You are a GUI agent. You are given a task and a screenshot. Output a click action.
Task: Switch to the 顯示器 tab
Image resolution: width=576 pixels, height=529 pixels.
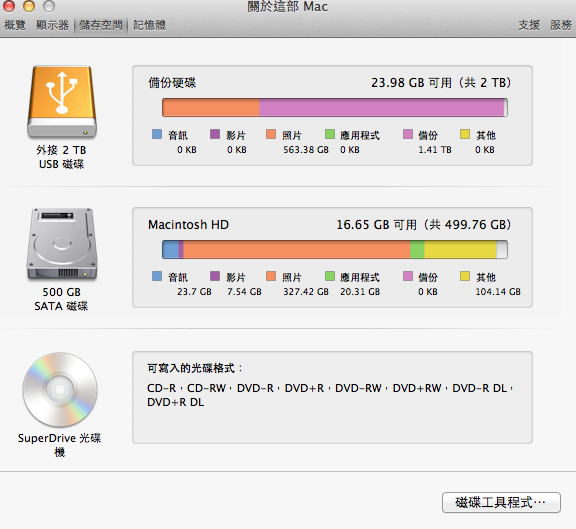click(x=53, y=25)
